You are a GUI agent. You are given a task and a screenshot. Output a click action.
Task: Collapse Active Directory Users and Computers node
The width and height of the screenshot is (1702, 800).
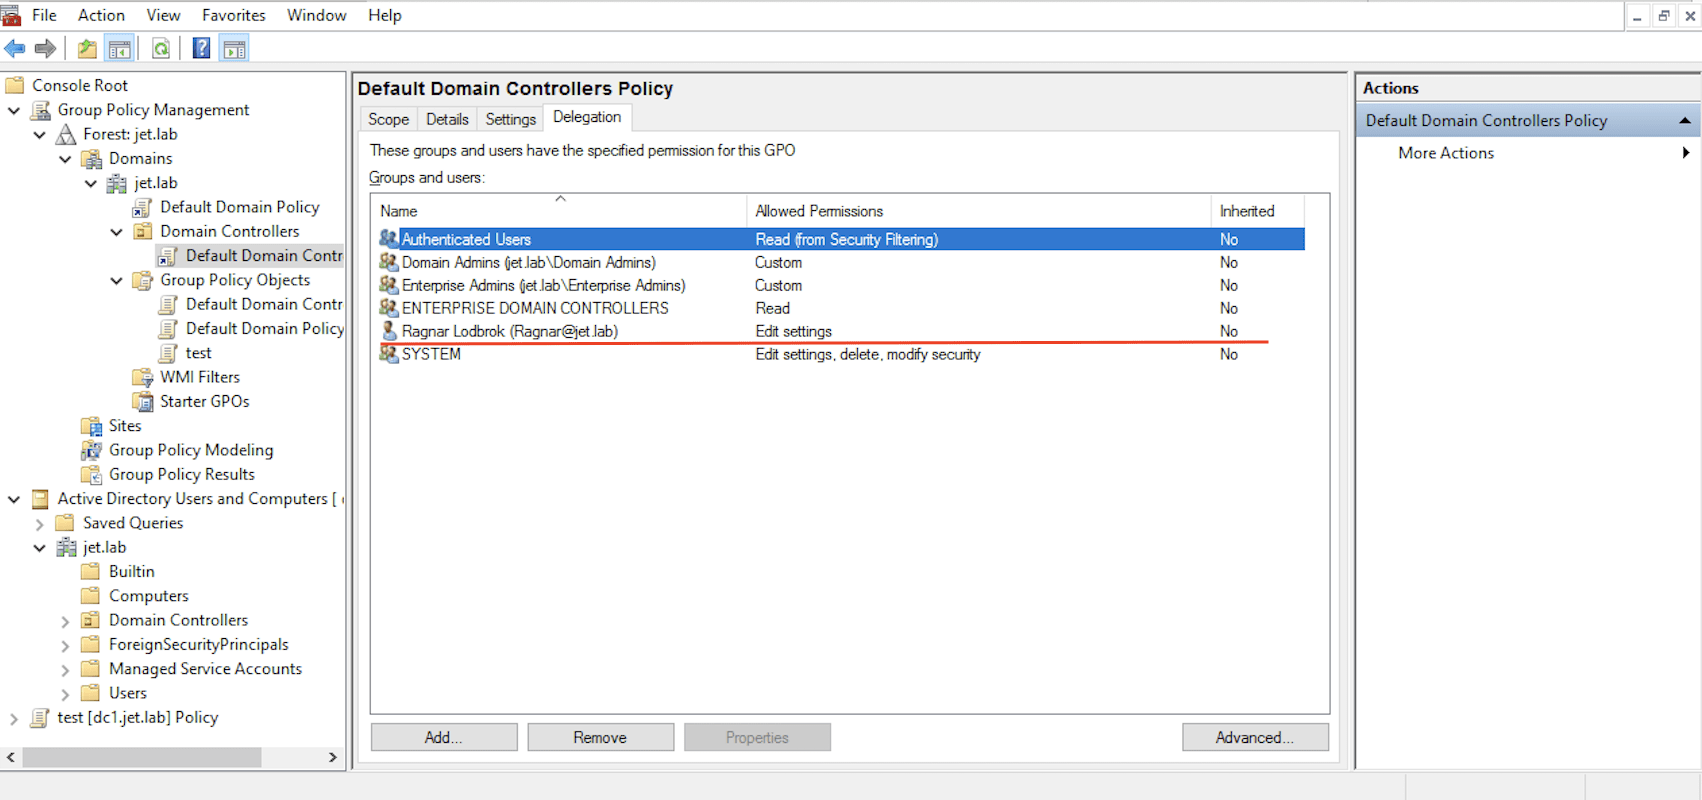pyautogui.click(x=14, y=499)
